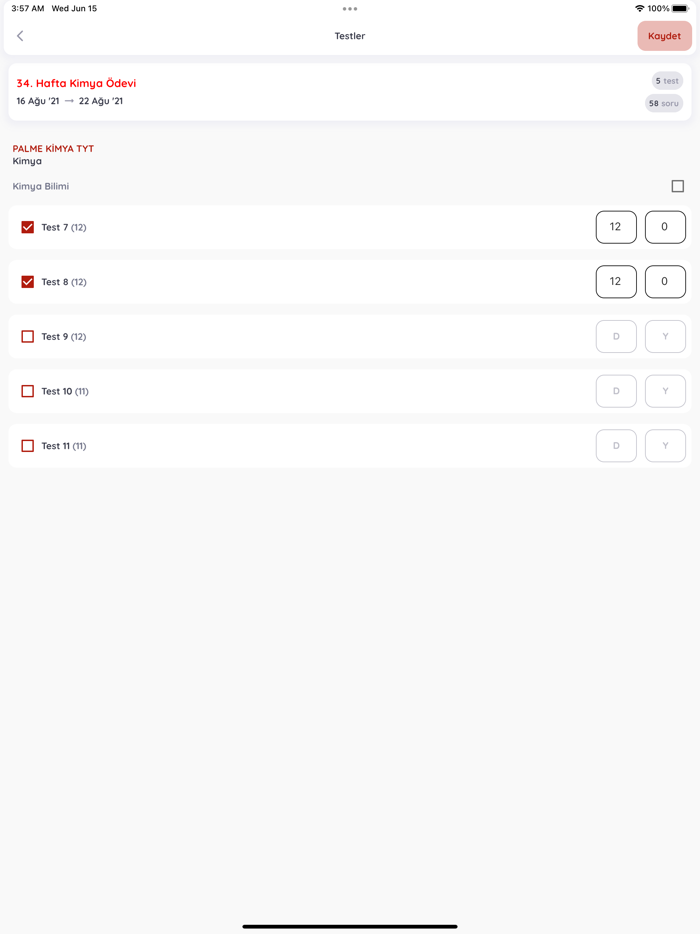Tap the battery status icon
This screenshot has width=700, height=934.
tap(680, 9)
